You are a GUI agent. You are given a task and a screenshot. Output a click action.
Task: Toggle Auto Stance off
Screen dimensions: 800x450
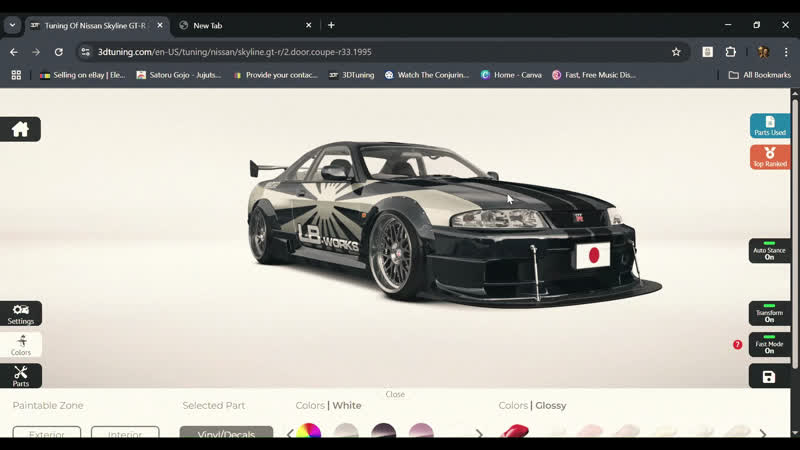point(769,251)
